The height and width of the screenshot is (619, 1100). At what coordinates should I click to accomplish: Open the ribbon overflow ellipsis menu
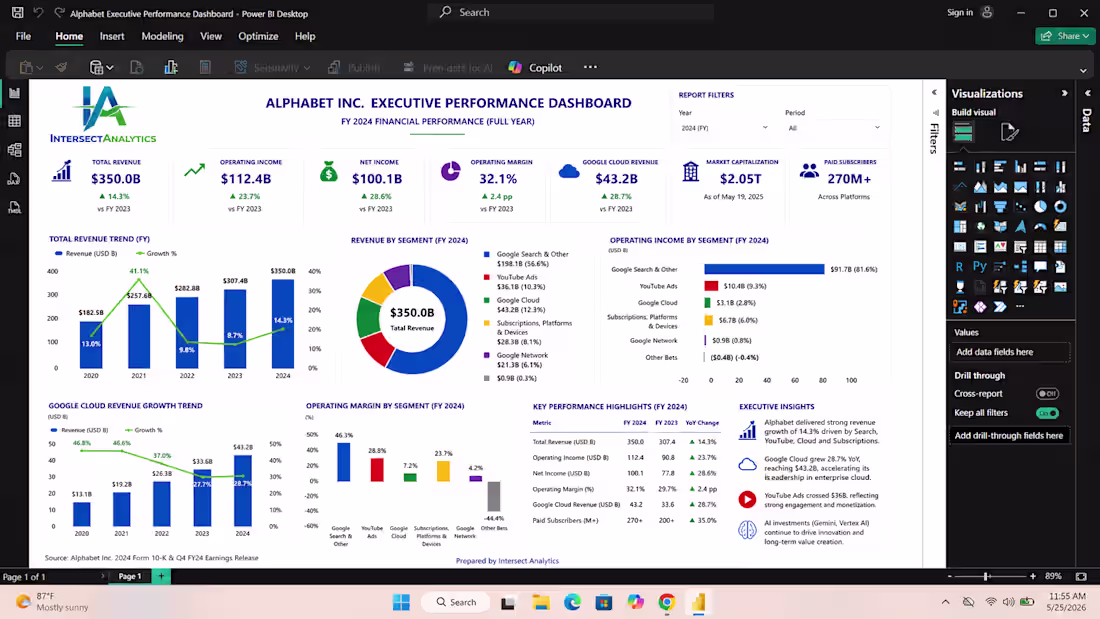tap(590, 67)
